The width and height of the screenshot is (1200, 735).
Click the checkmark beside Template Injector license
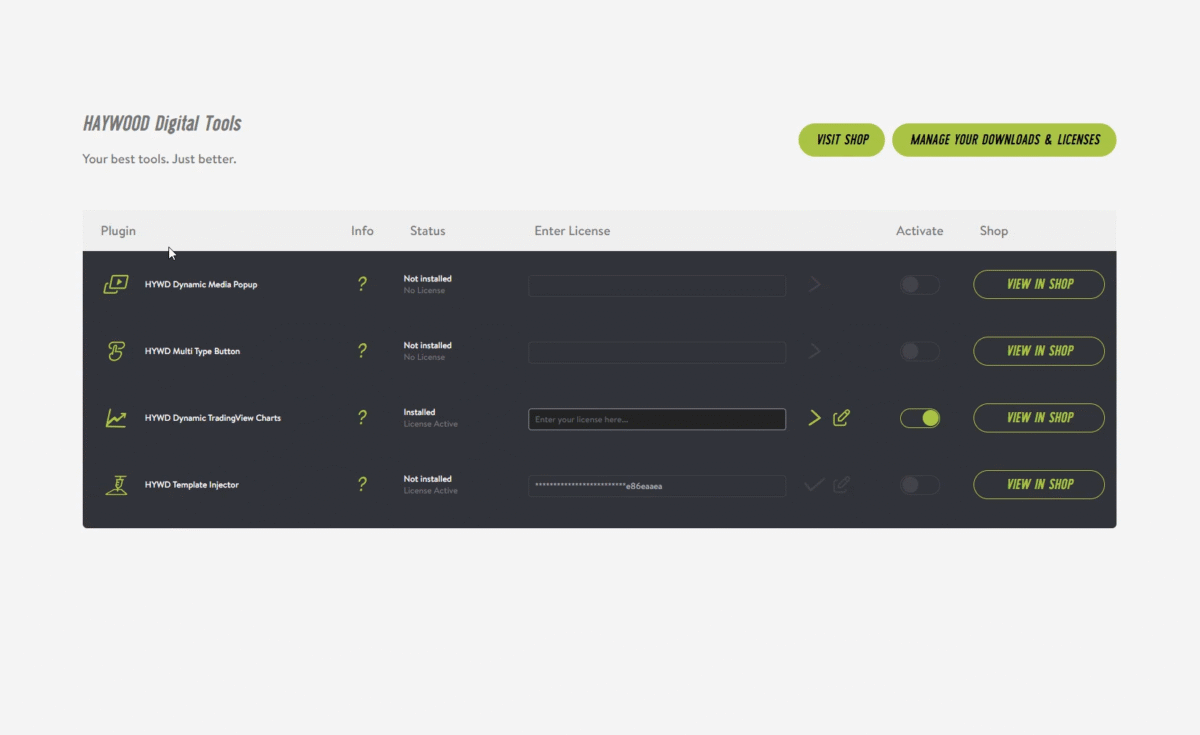813,485
